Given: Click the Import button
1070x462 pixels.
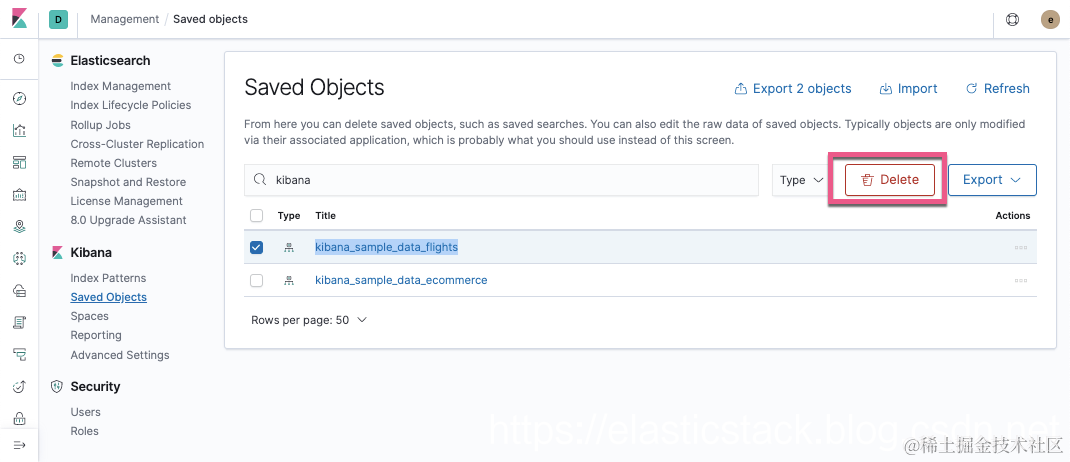Looking at the screenshot, I should (908, 89).
